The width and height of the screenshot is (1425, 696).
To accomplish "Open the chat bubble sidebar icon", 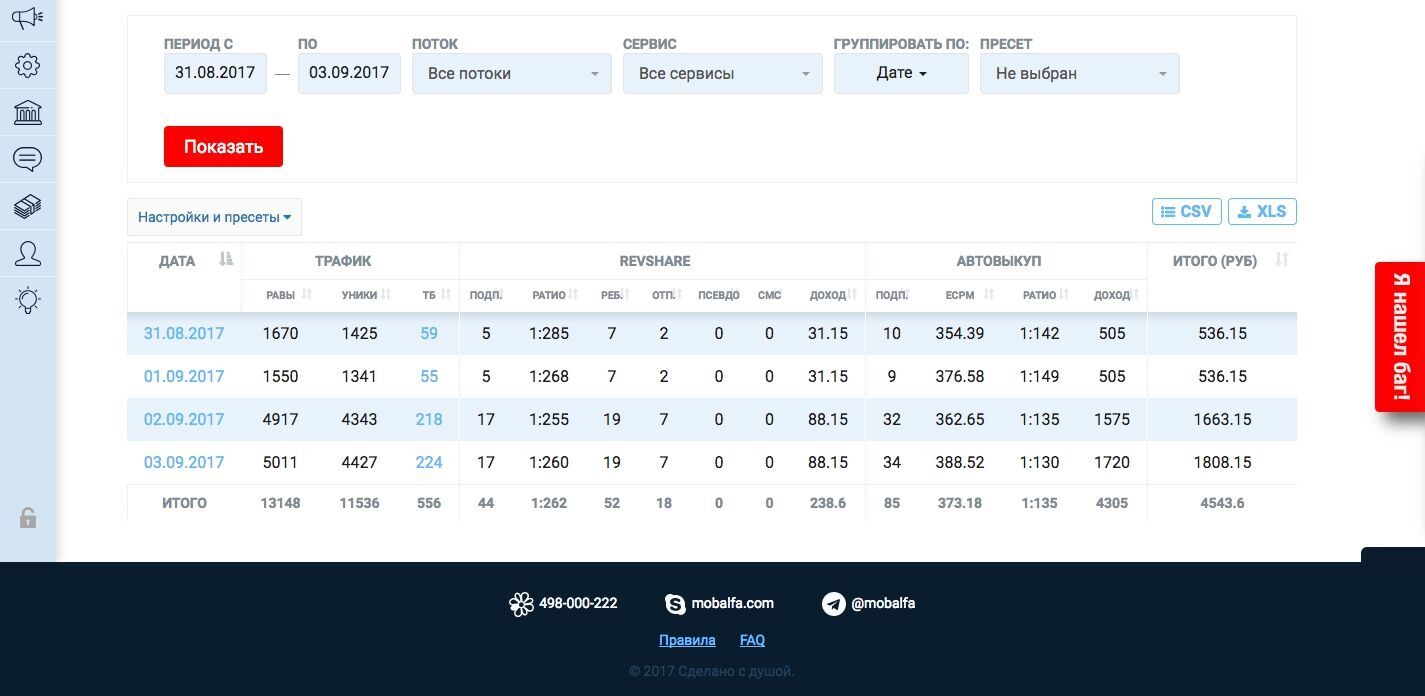I will 28,159.
